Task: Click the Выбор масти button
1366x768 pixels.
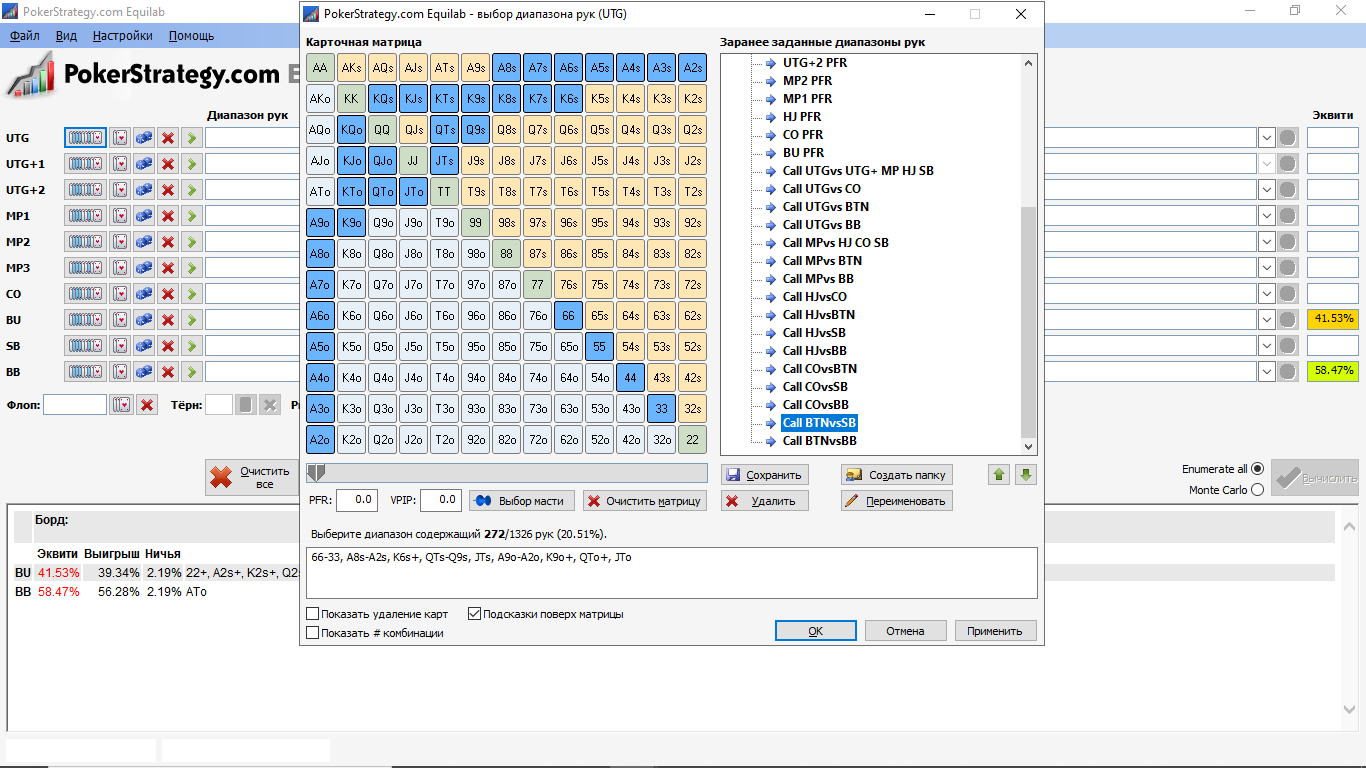Action: point(521,501)
